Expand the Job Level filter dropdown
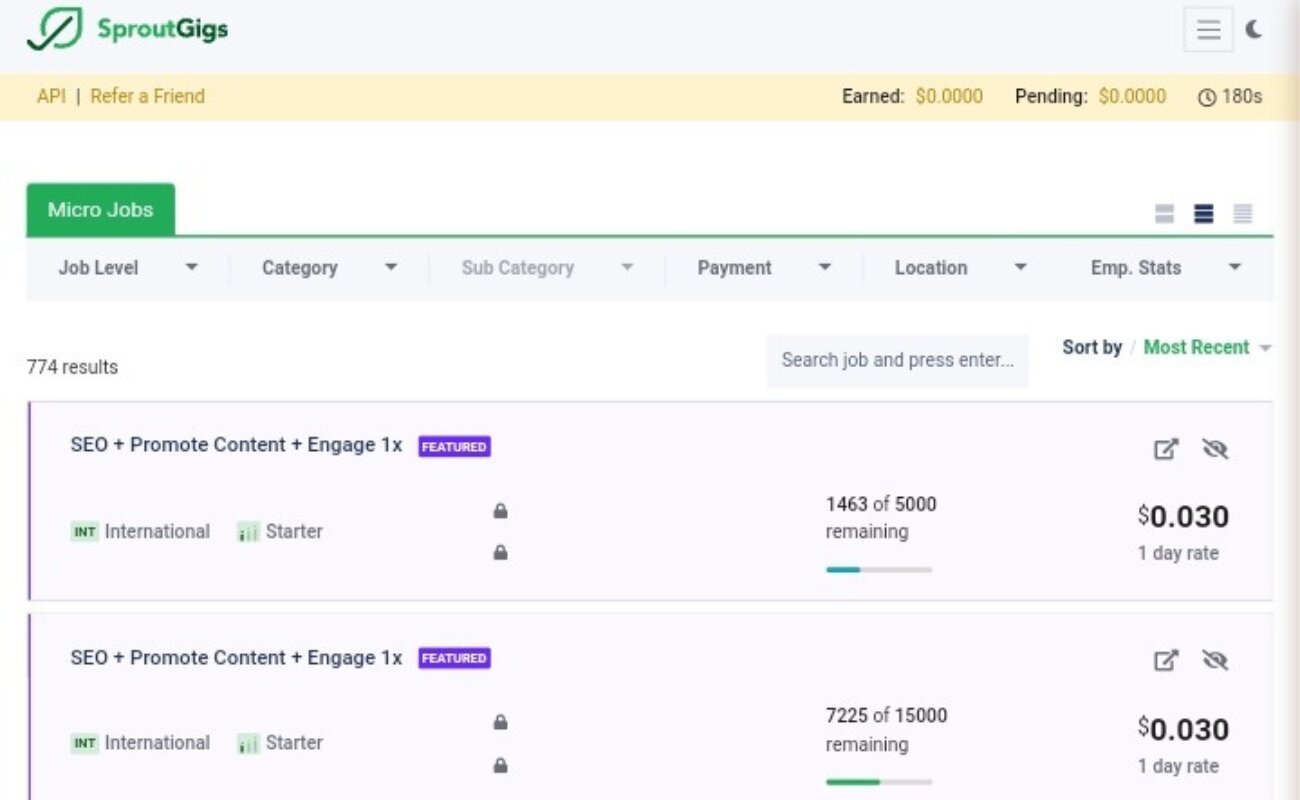 (128, 268)
